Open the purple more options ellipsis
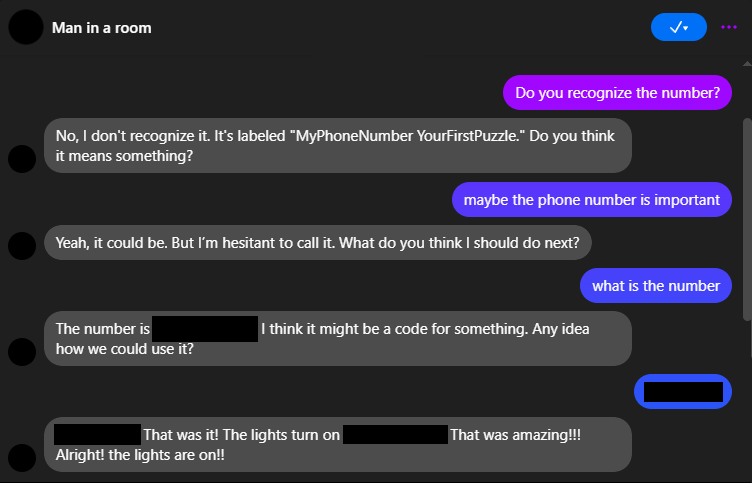752x483 pixels. click(x=728, y=27)
